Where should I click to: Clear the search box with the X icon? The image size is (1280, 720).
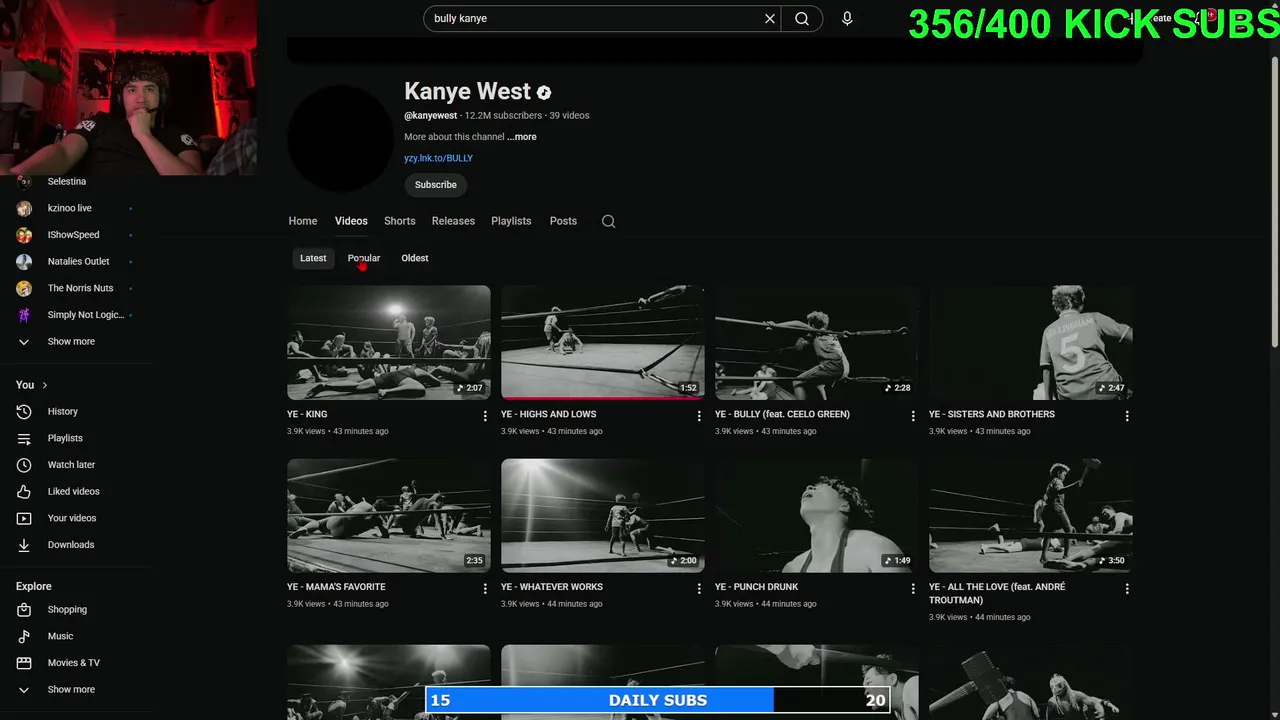[x=770, y=18]
